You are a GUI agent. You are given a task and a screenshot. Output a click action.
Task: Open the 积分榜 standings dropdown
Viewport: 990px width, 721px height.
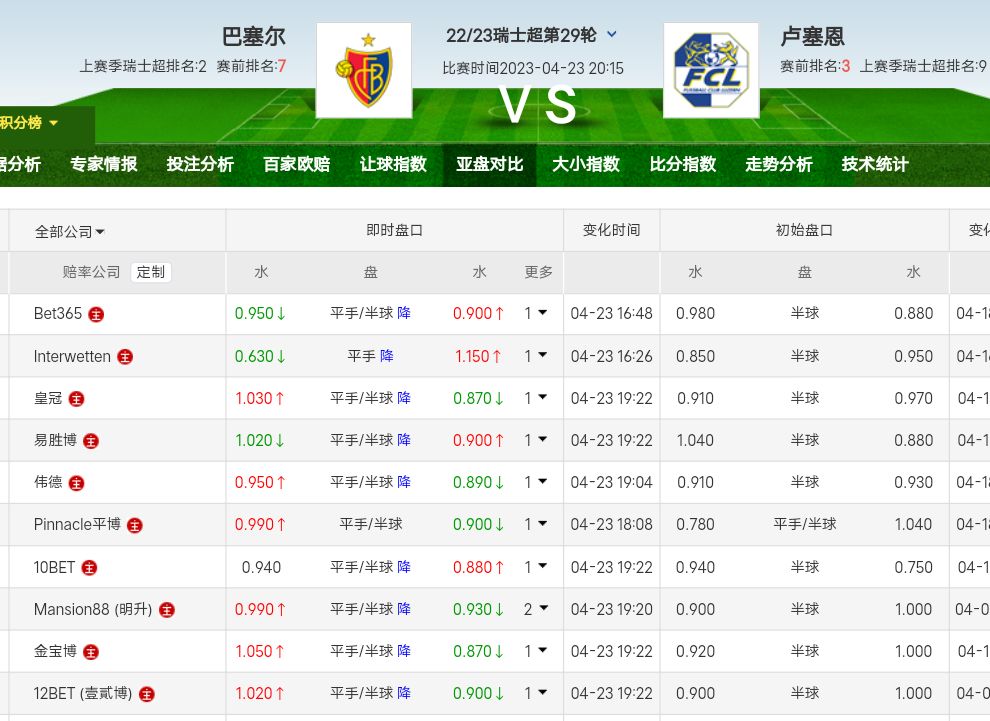30,123
